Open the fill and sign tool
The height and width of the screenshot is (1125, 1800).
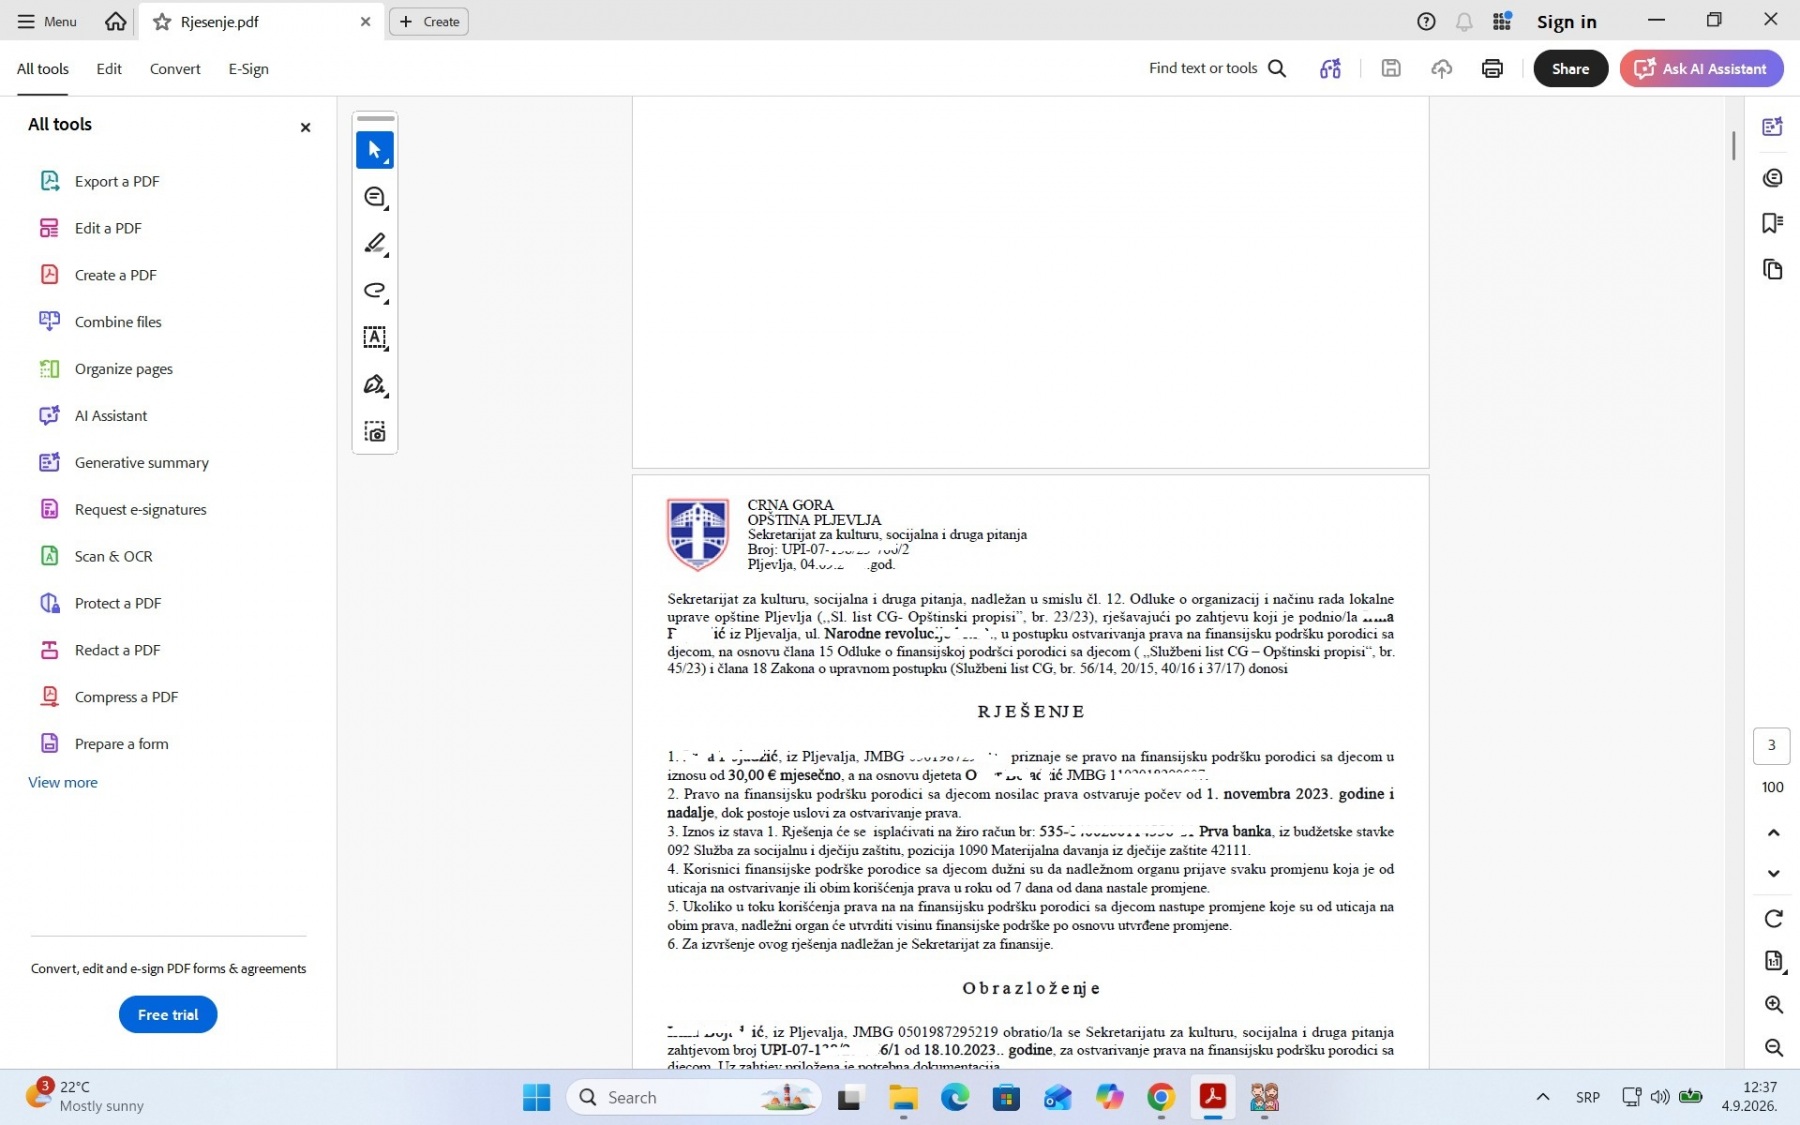[375, 385]
